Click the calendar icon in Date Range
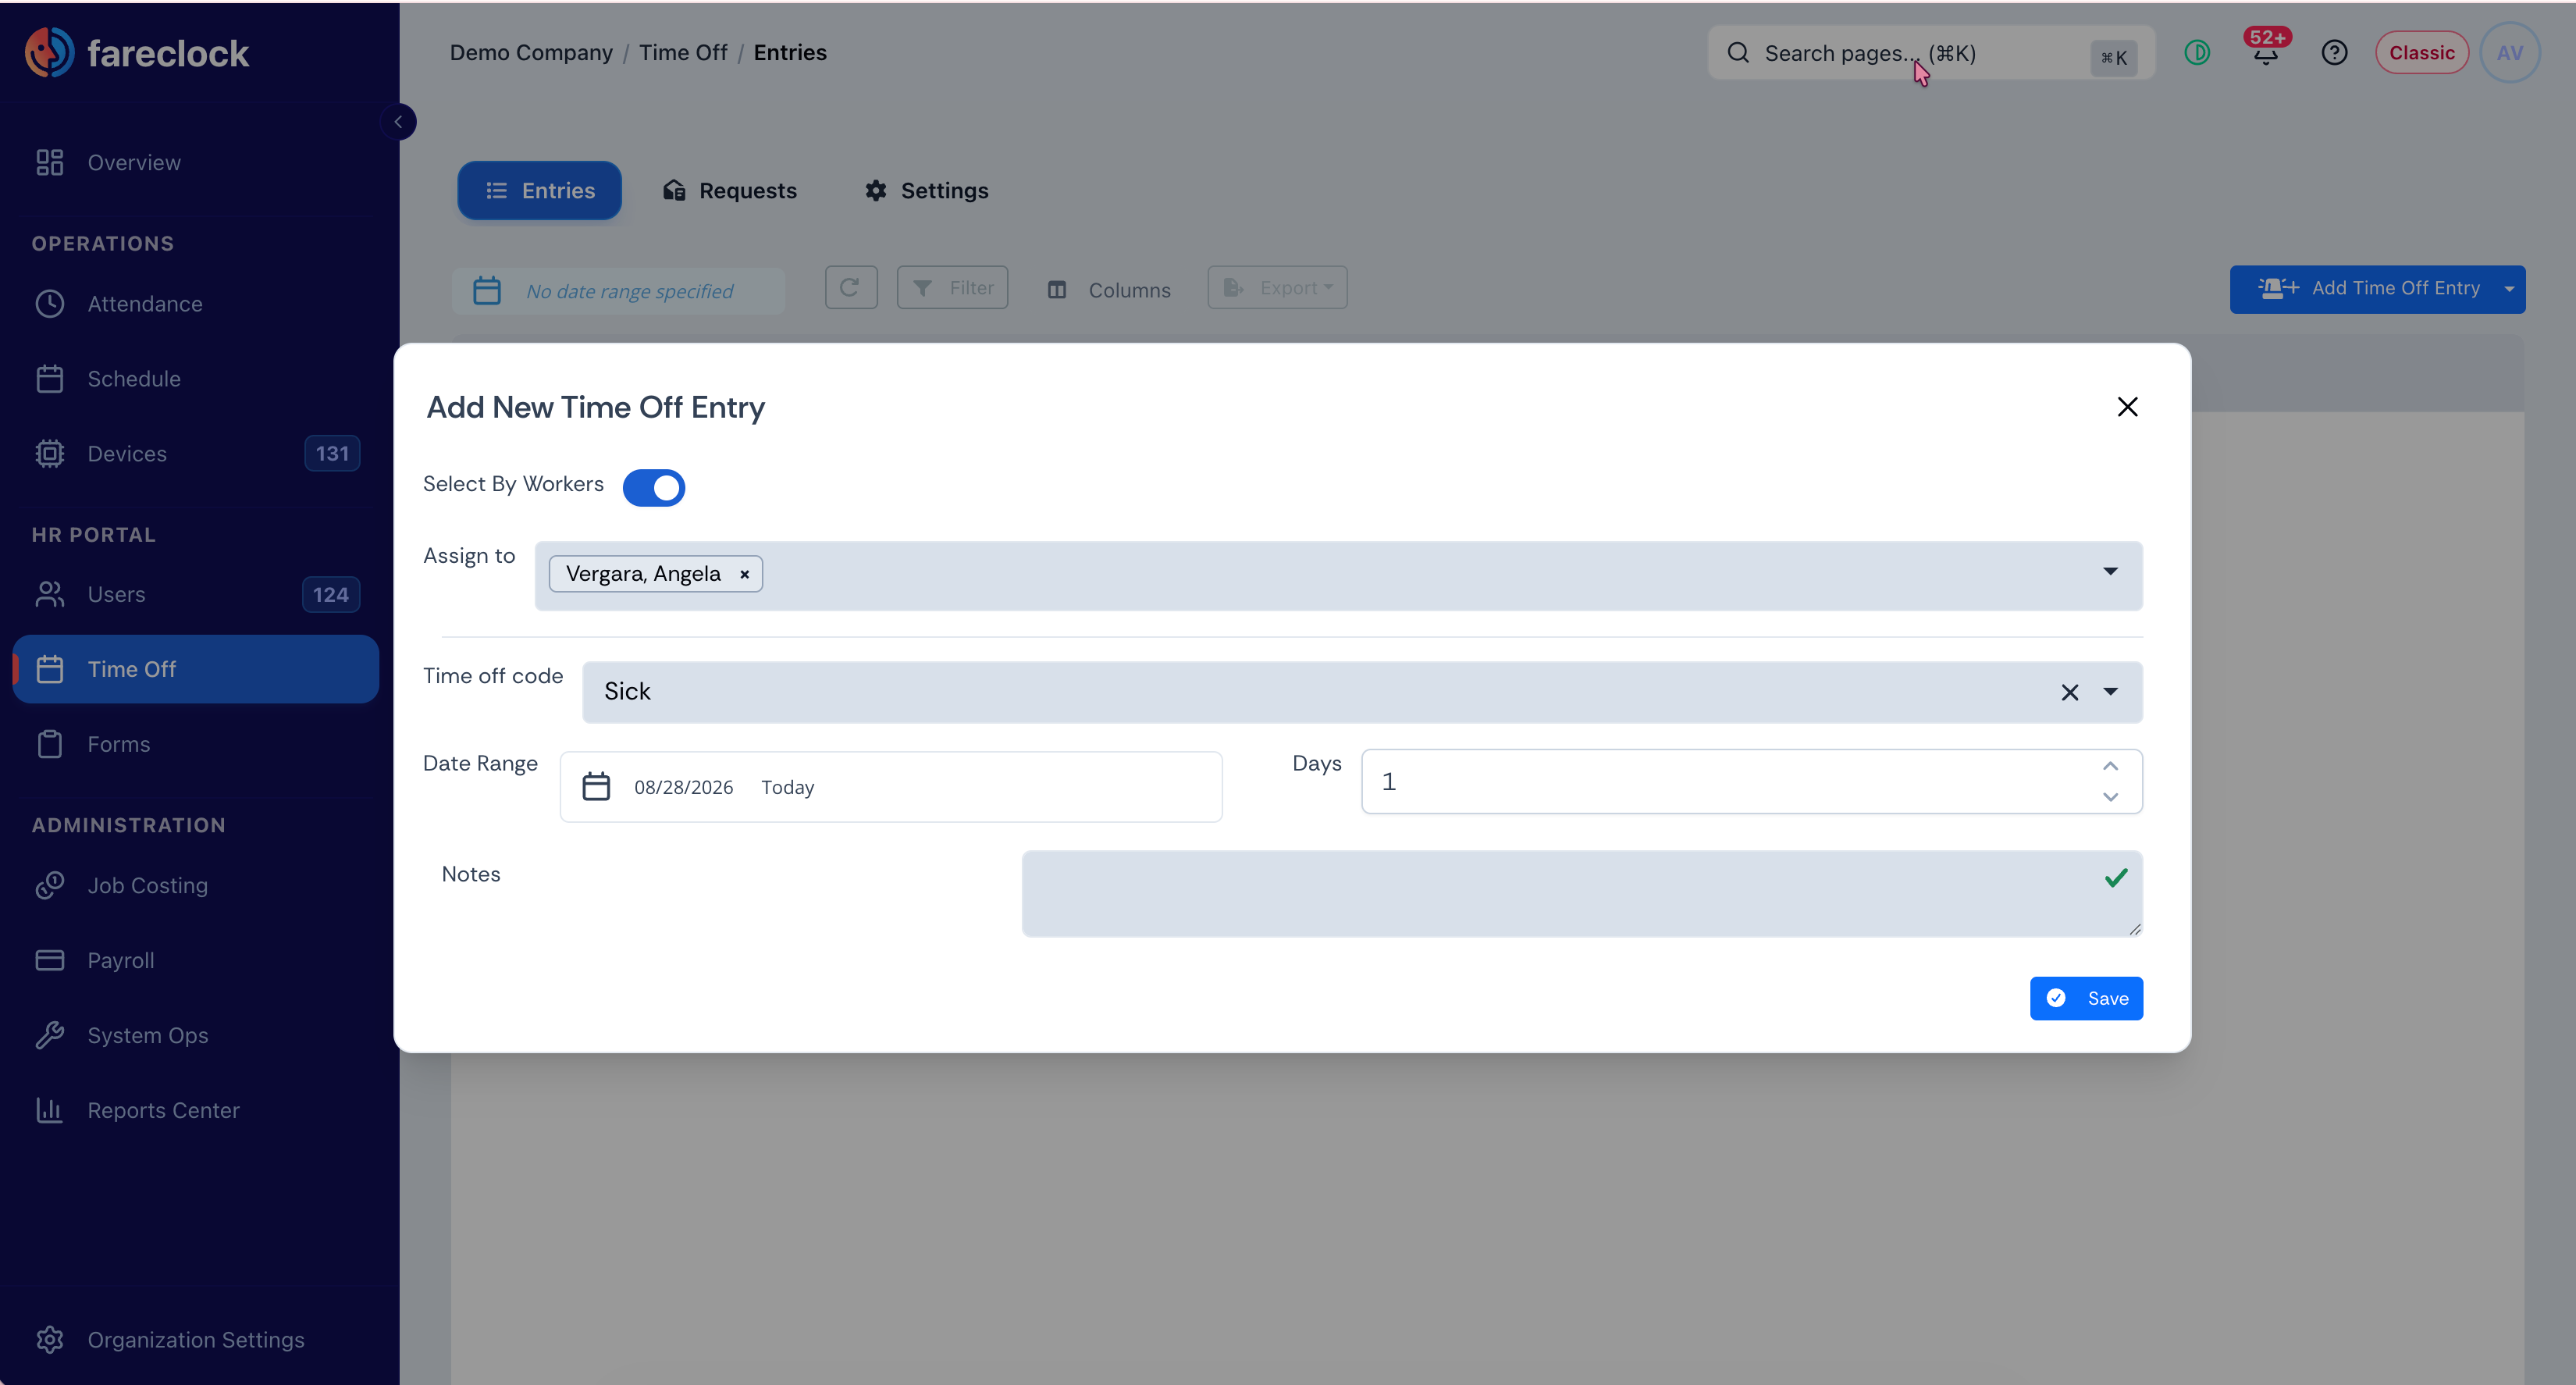2576x1385 pixels. [596, 786]
